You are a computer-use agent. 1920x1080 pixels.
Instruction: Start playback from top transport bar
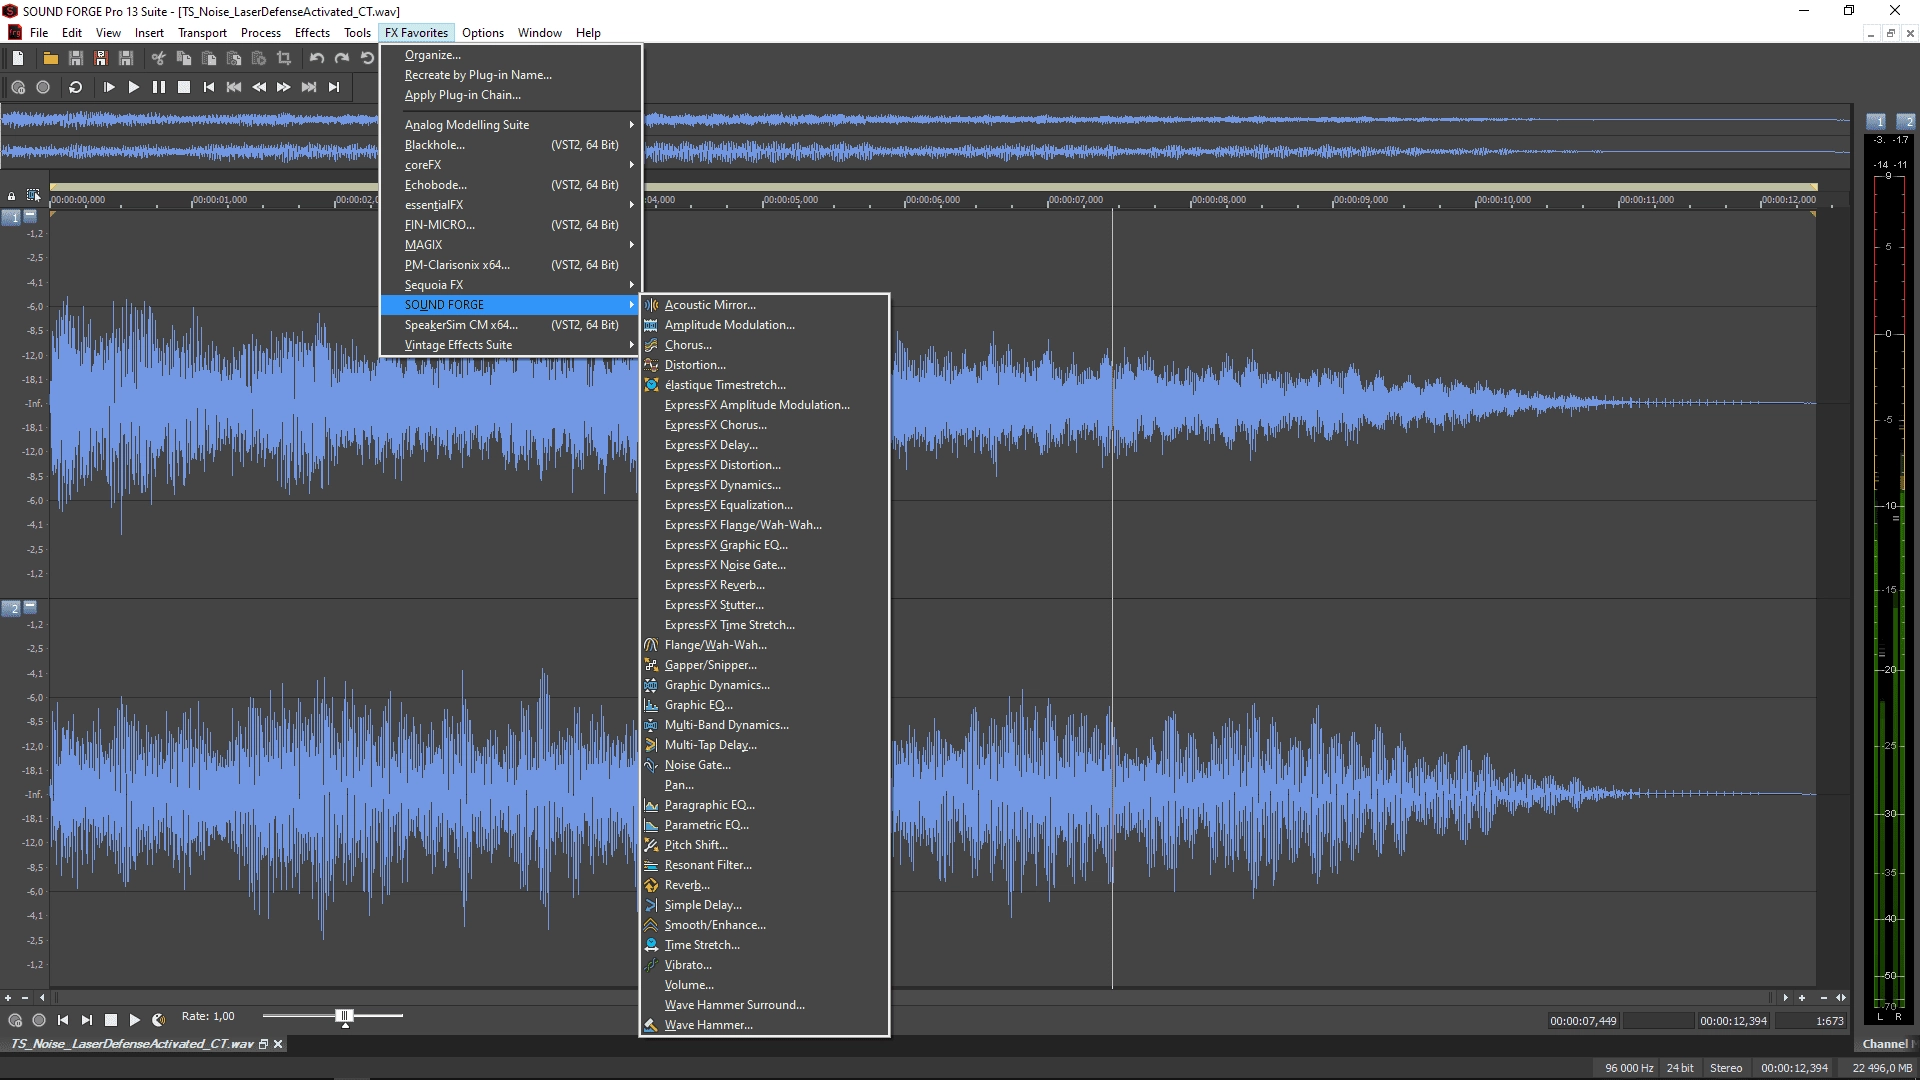coord(133,87)
